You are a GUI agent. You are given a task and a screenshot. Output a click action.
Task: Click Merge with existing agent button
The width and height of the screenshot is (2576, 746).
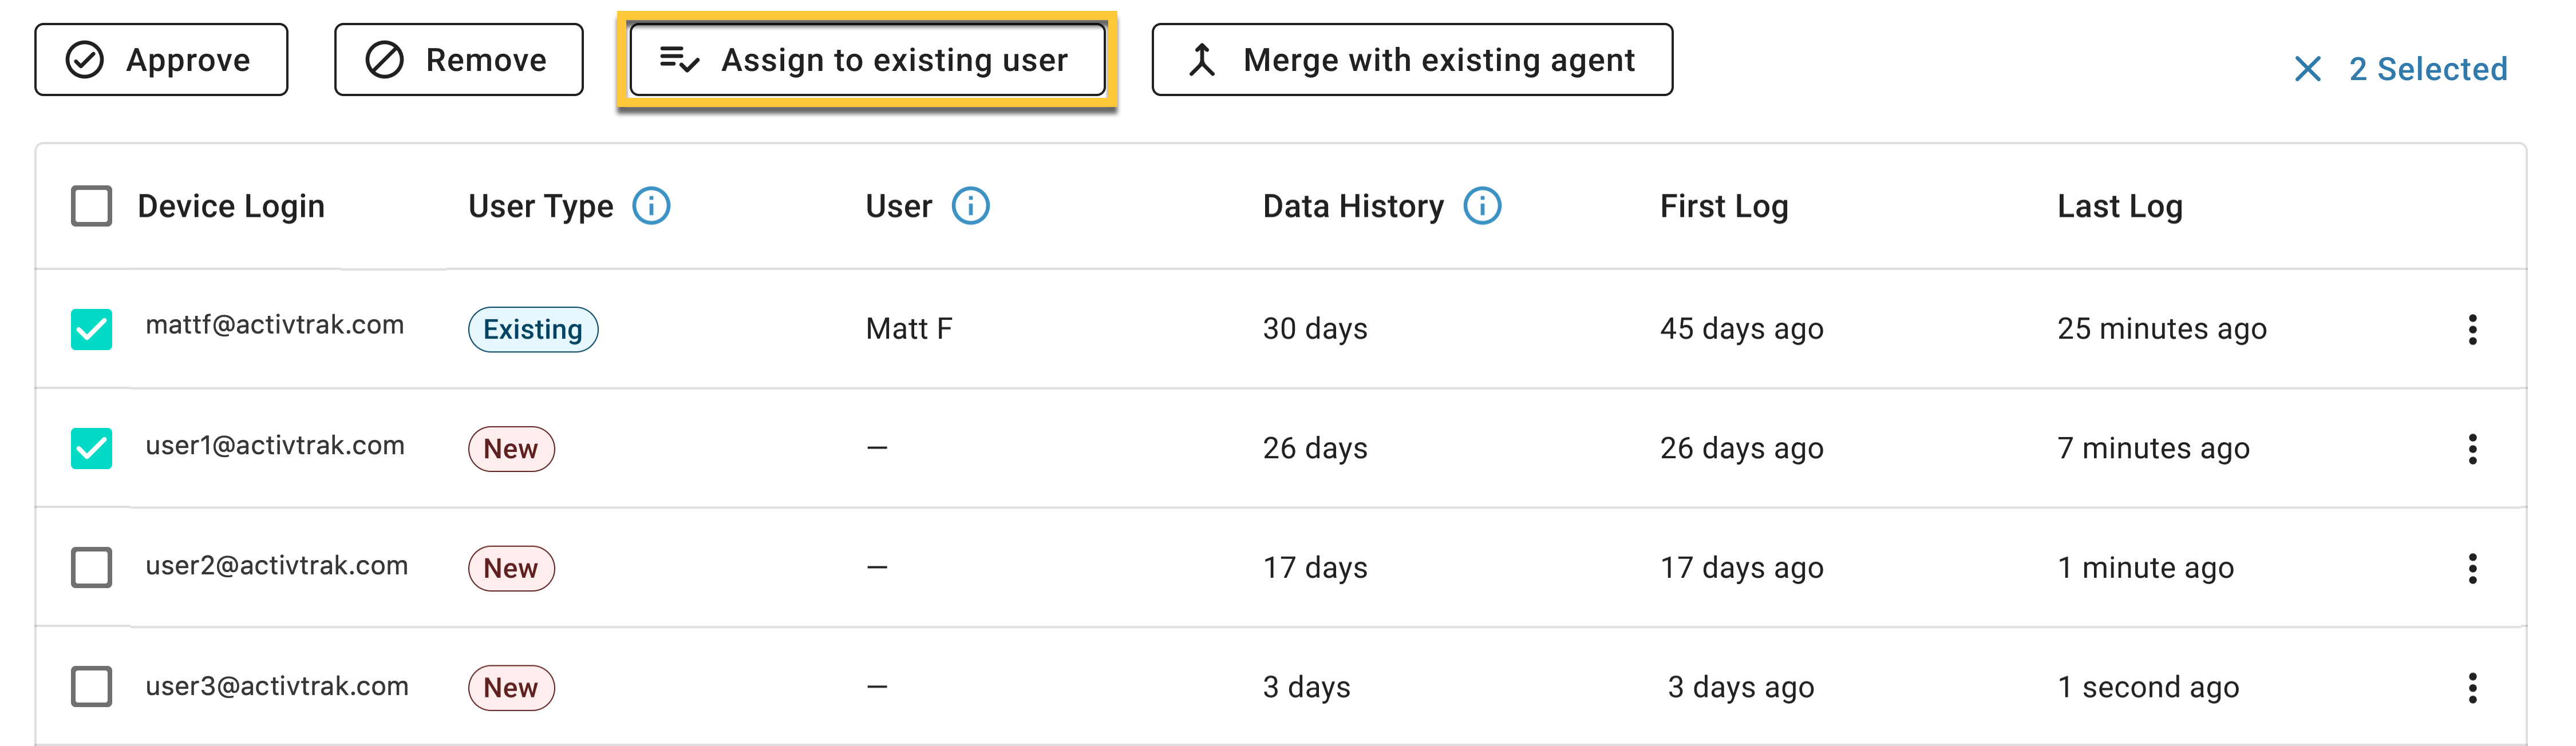coord(1412,60)
